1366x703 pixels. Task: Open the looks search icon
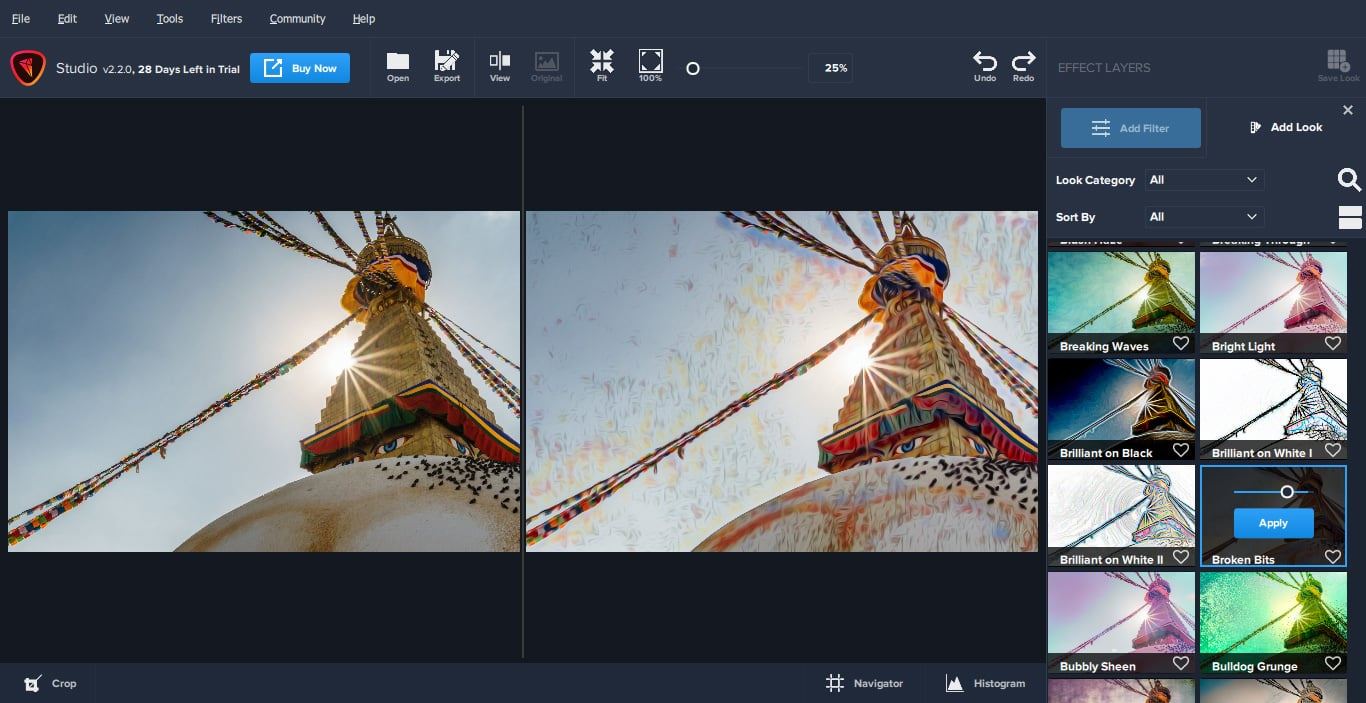click(x=1349, y=180)
